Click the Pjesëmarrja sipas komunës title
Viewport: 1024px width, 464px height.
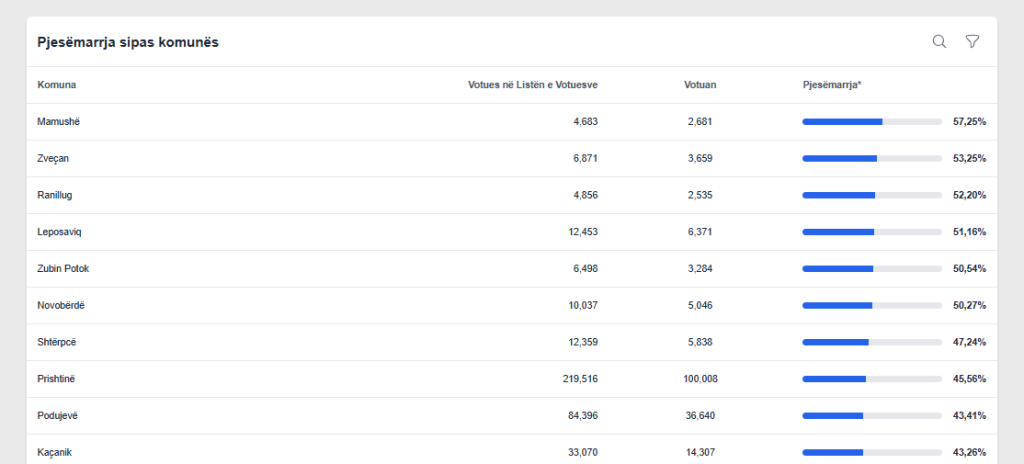128,42
